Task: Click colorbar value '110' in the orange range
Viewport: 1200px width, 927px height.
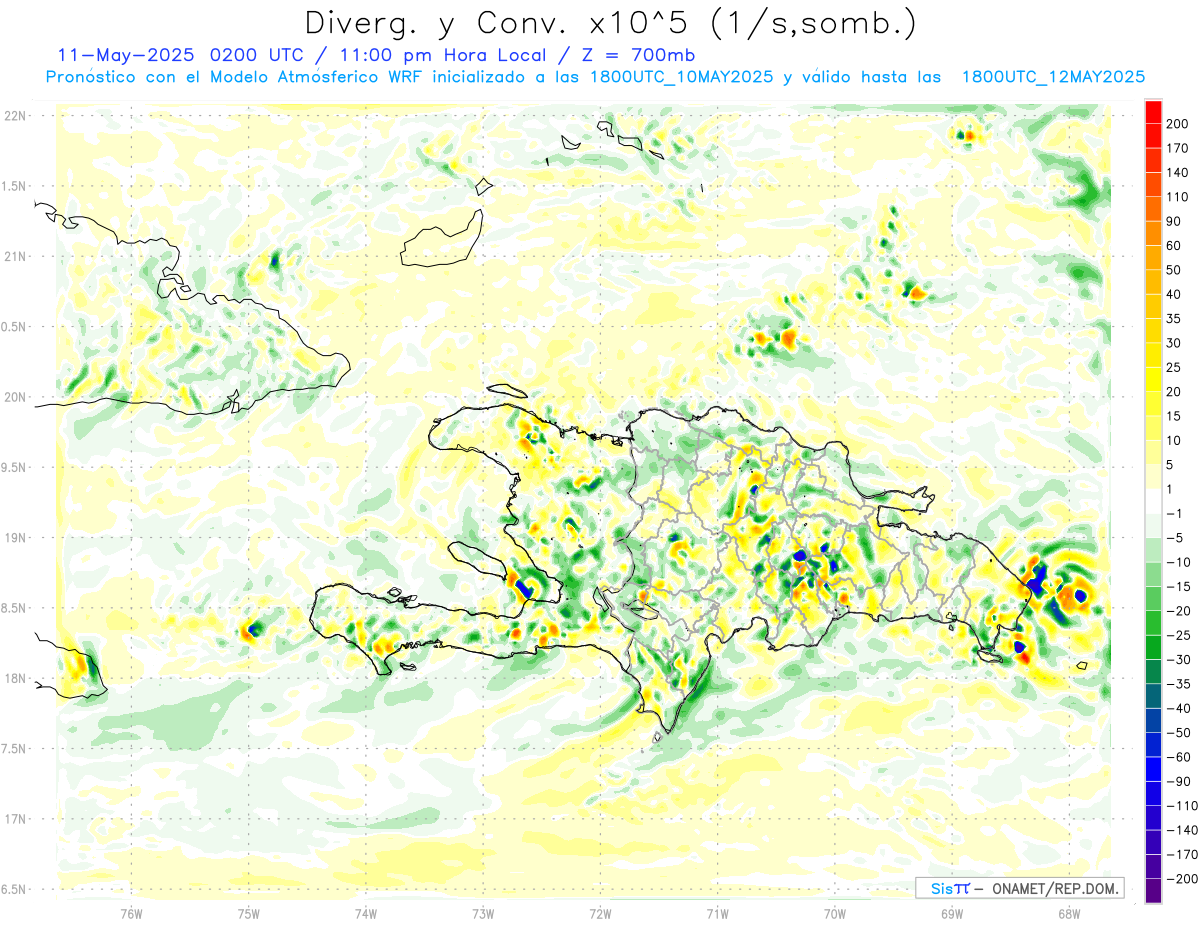Action: pos(1177,197)
